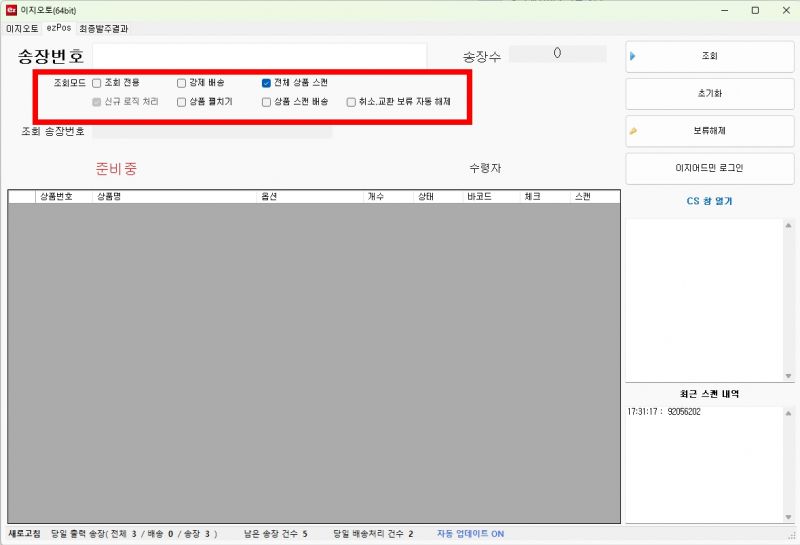Click 새로고침 in the status bar
Screen dimensions: 800x545
pos(24,534)
